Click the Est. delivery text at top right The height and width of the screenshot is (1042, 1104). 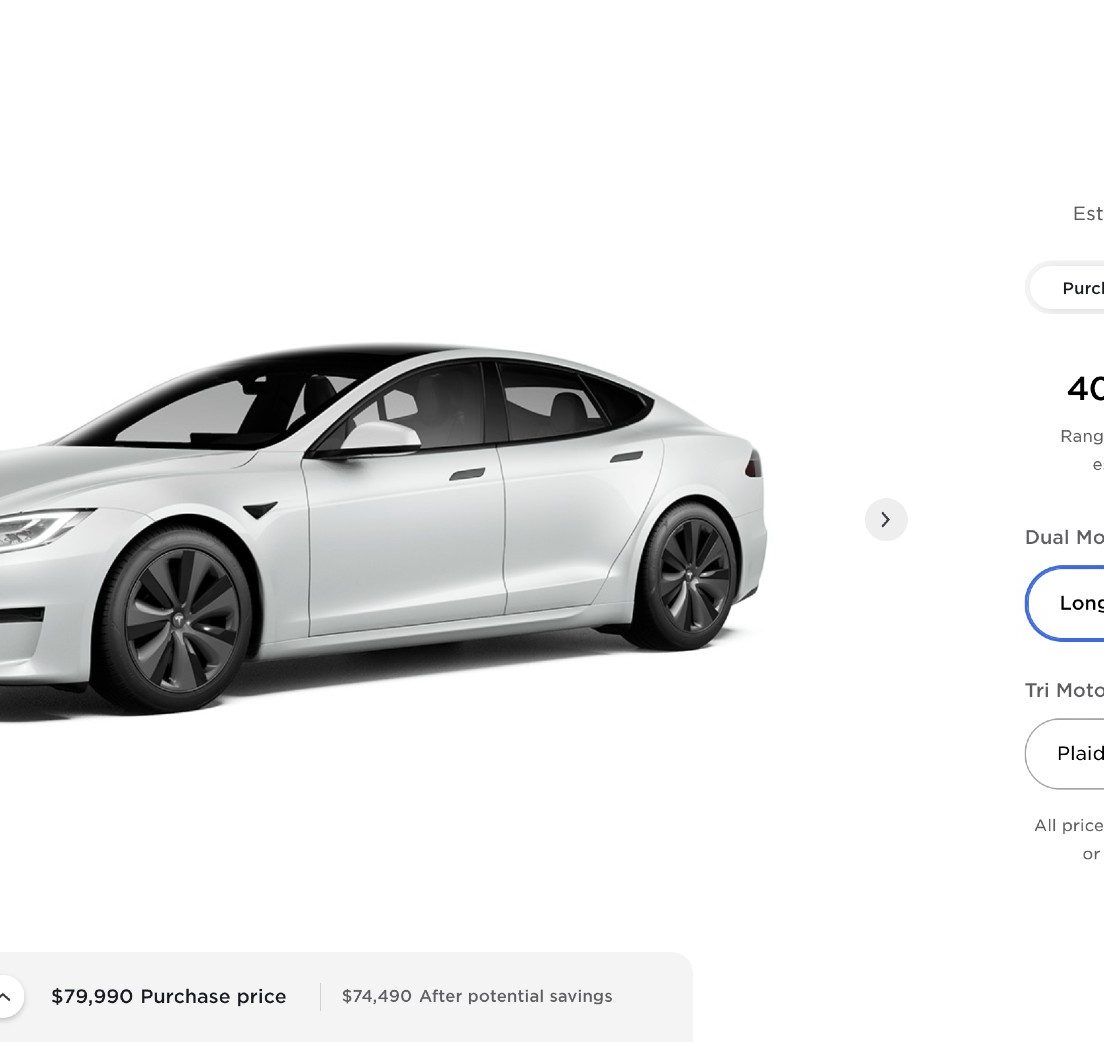click(x=1088, y=213)
